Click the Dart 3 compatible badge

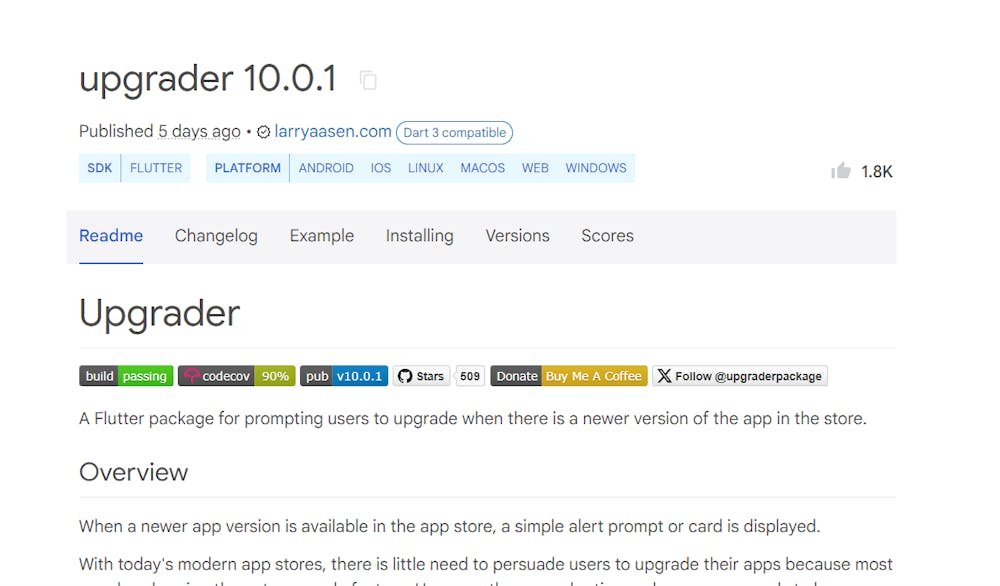[x=454, y=133]
